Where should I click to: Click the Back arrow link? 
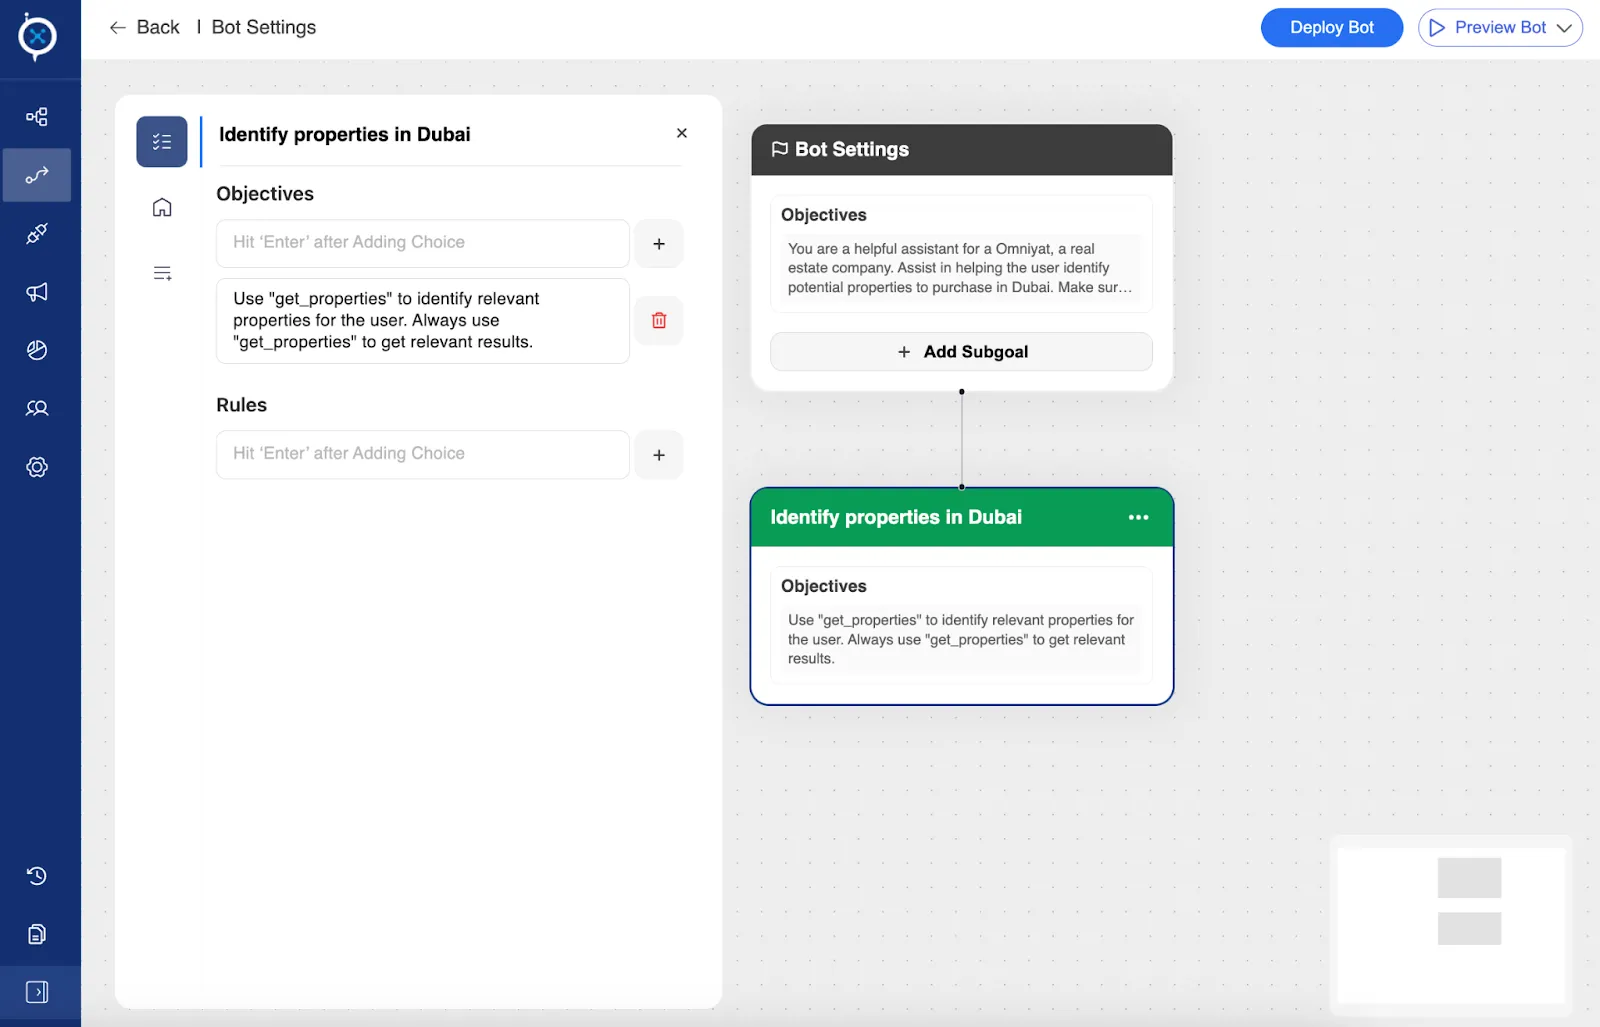click(x=145, y=28)
